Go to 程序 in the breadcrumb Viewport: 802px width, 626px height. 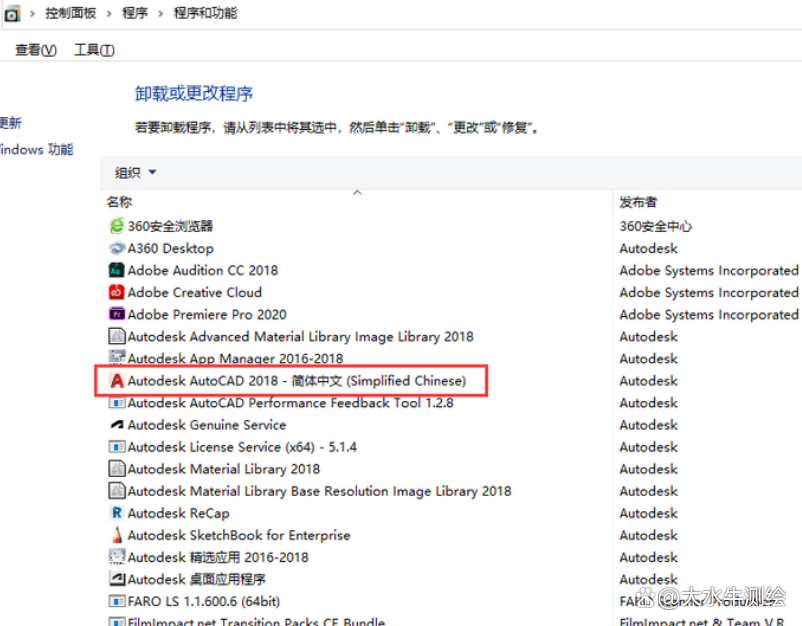[135, 13]
